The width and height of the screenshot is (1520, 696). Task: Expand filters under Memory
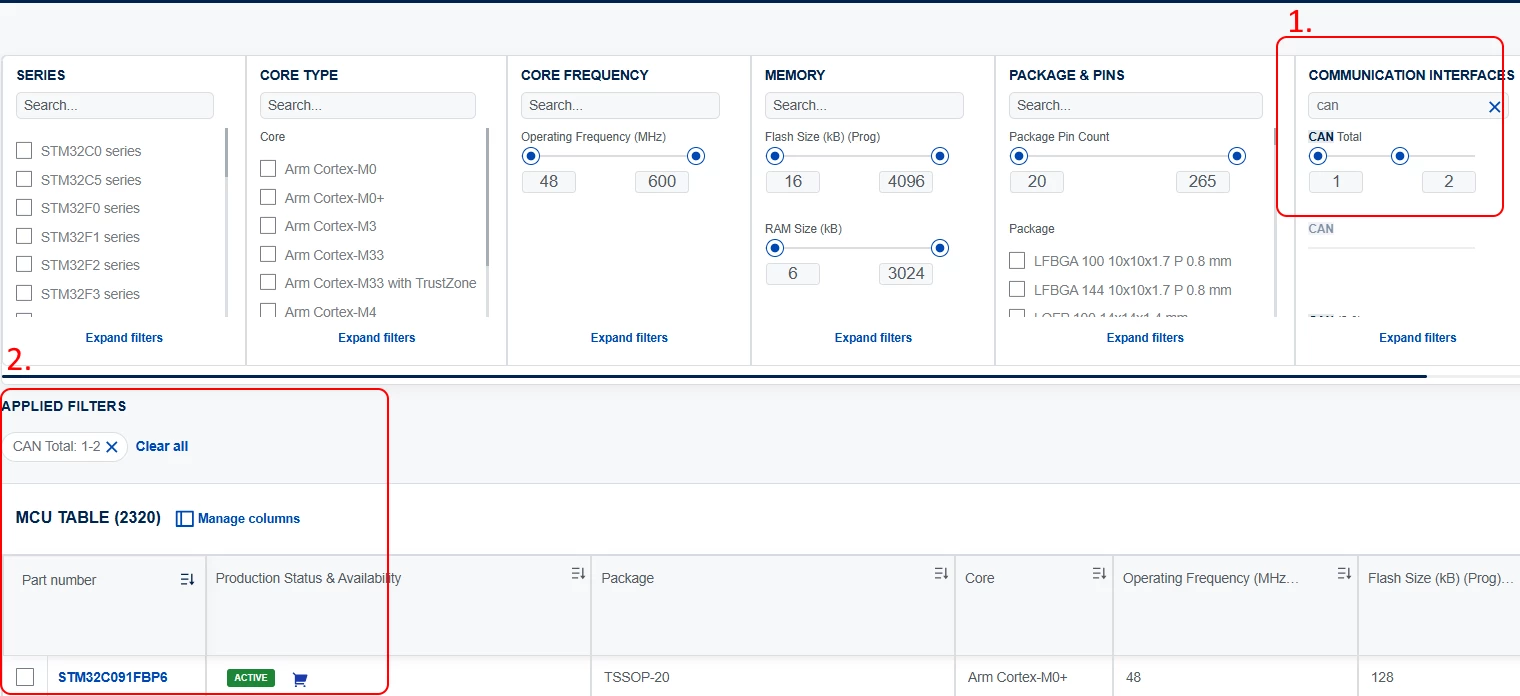(873, 338)
